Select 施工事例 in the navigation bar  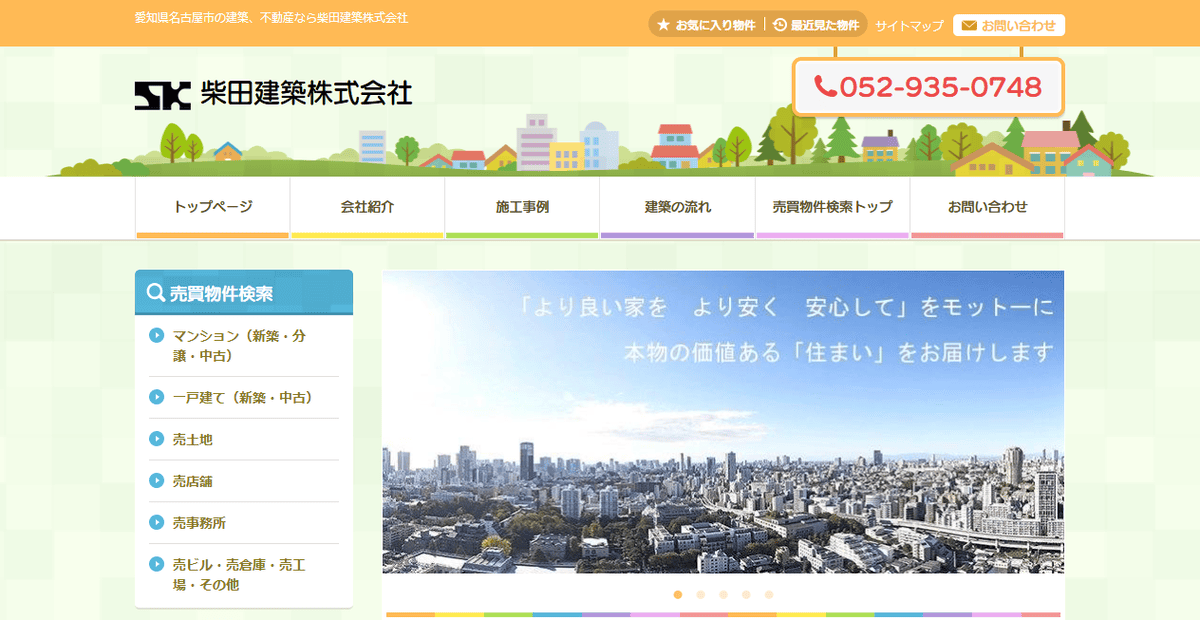(x=522, y=207)
